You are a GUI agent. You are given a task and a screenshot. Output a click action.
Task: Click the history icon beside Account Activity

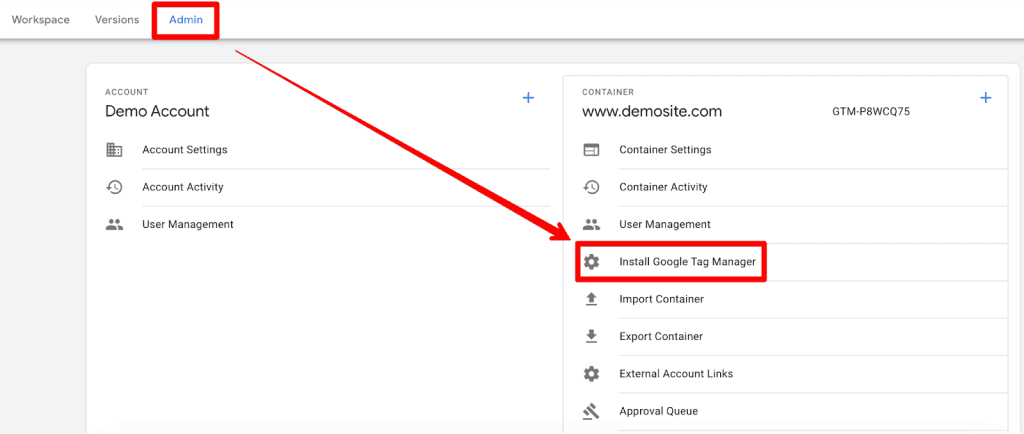pos(114,187)
